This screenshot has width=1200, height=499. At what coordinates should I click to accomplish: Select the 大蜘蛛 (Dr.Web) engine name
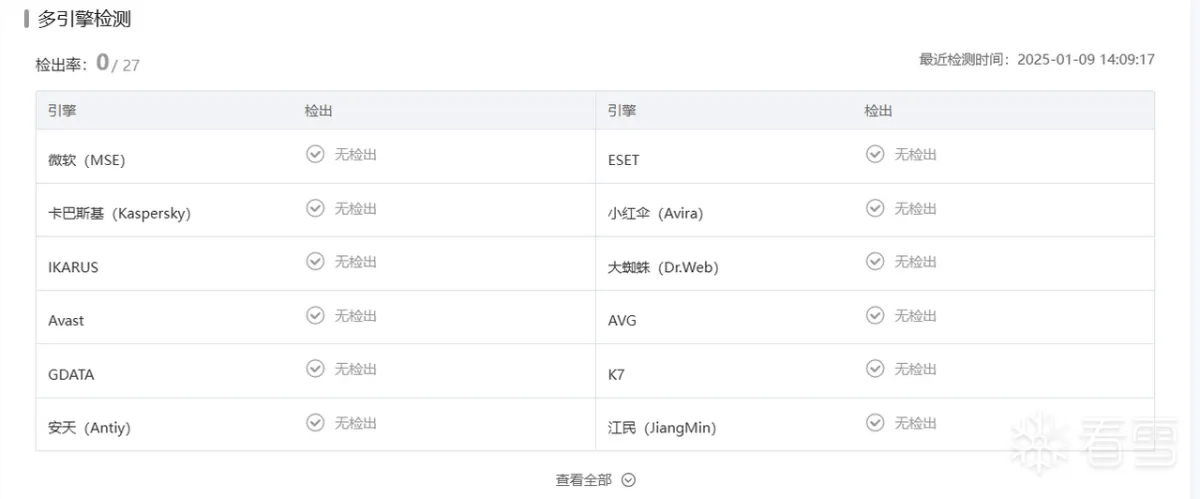pos(663,267)
